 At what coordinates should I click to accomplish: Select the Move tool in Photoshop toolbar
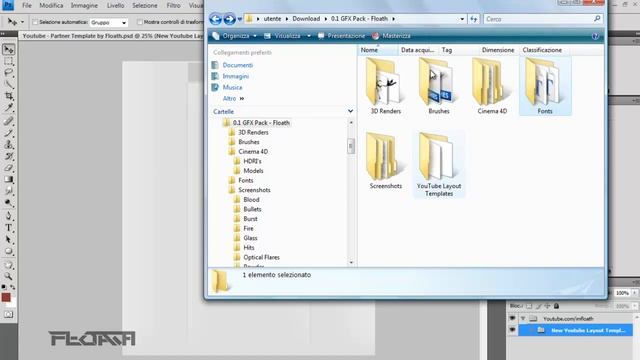click(x=9, y=49)
